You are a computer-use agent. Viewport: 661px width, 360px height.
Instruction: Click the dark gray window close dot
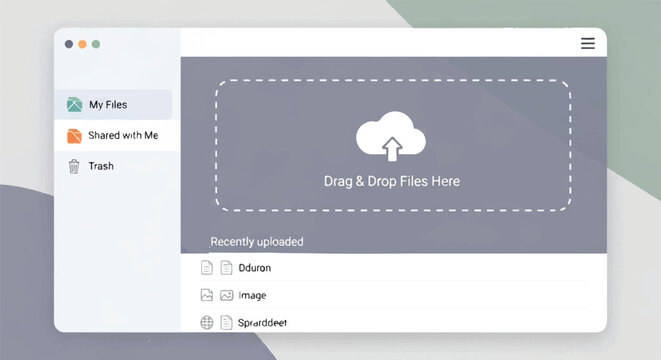point(69,44)
